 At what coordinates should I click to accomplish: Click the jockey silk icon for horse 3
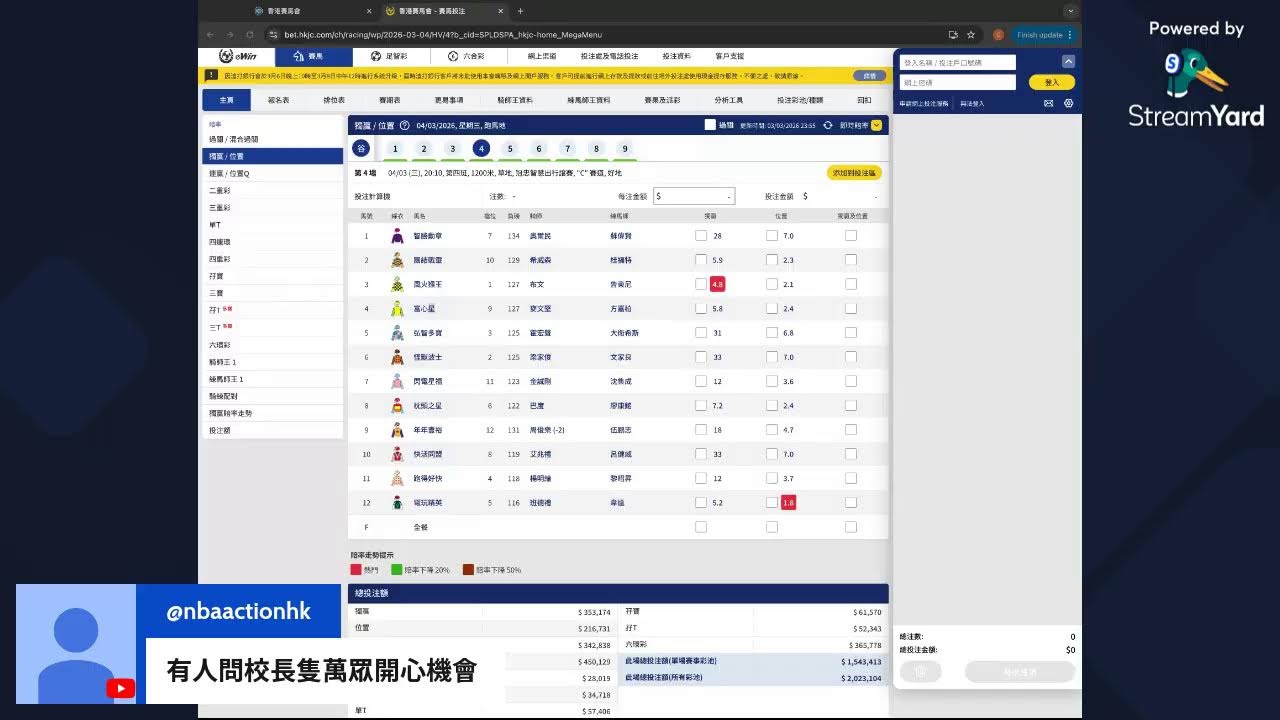397,285
